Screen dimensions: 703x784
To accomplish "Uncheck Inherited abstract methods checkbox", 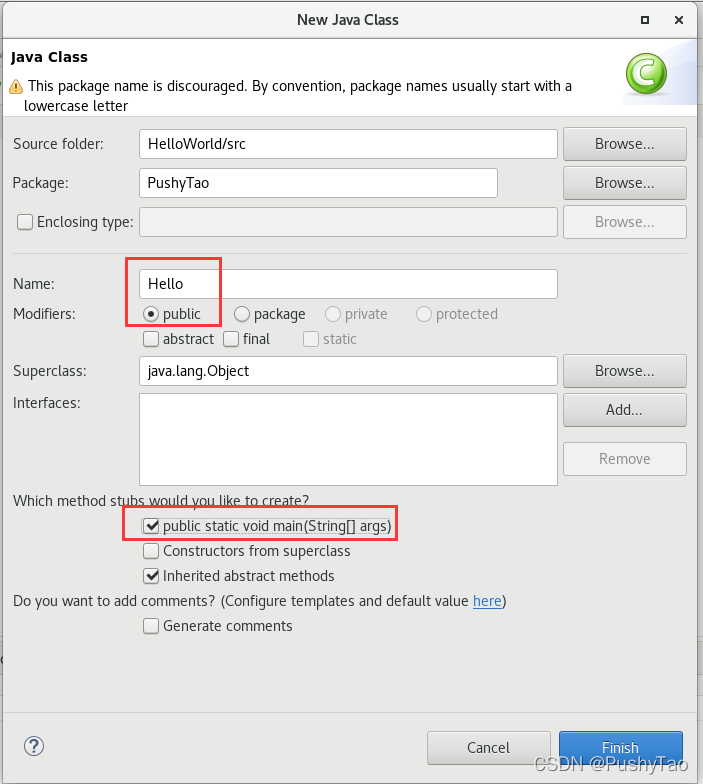I will pyautogui.click(x=150, y=576).
